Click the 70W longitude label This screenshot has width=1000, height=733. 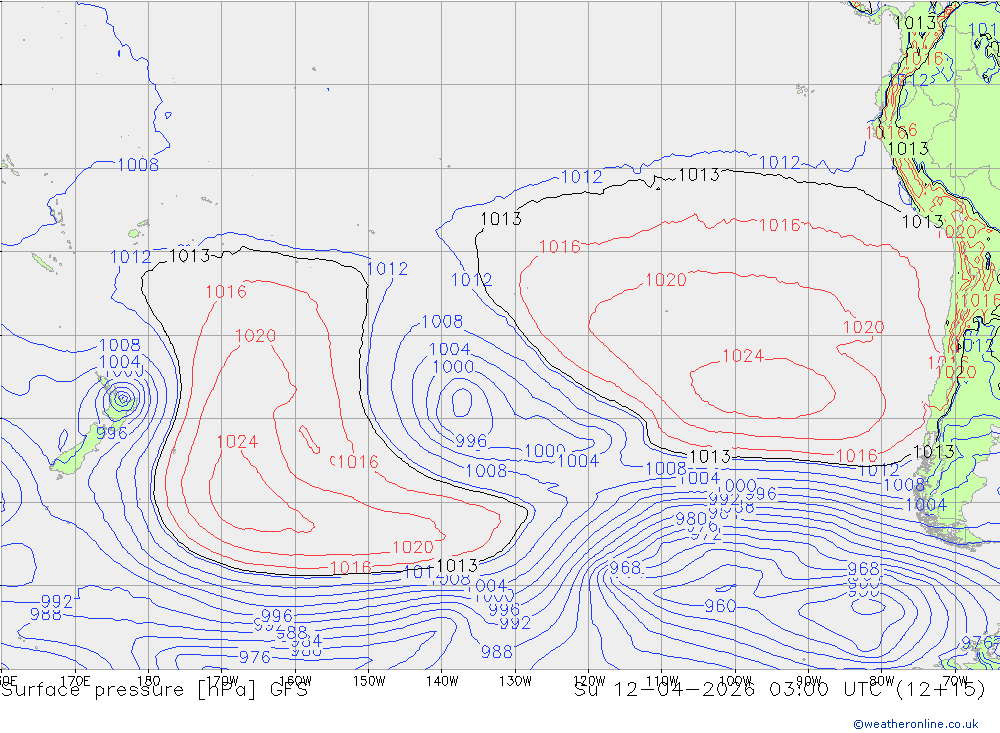(955, 681)
